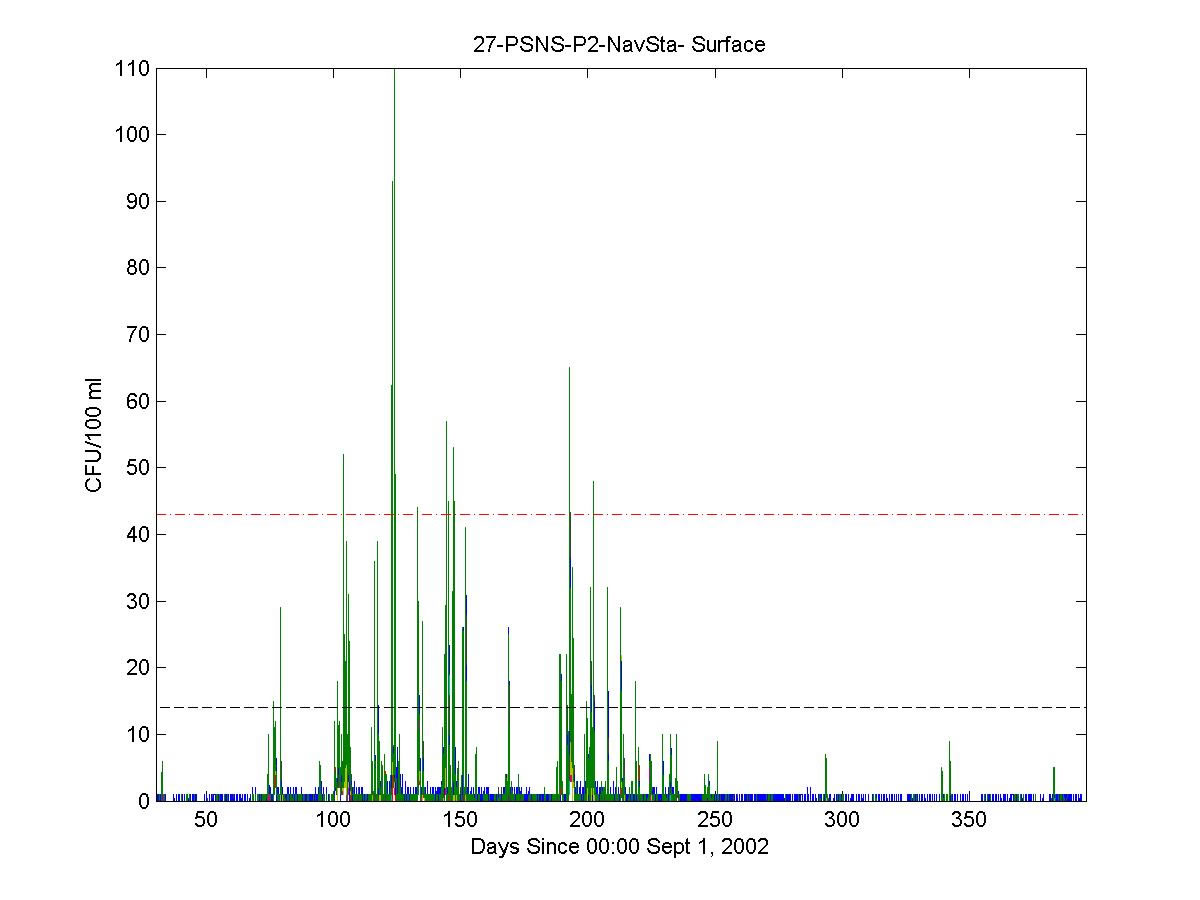Click the x-axis label "Days Since 00:00 Sept 1, 2002"
The height and width of the screenshot is (900, 1200).
pos(619,847)
